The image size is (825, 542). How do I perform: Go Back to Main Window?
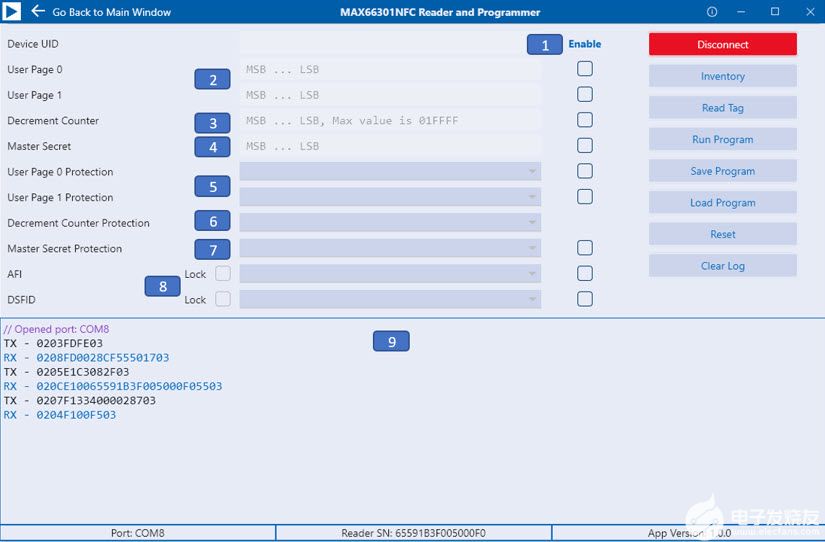[112, 12]
